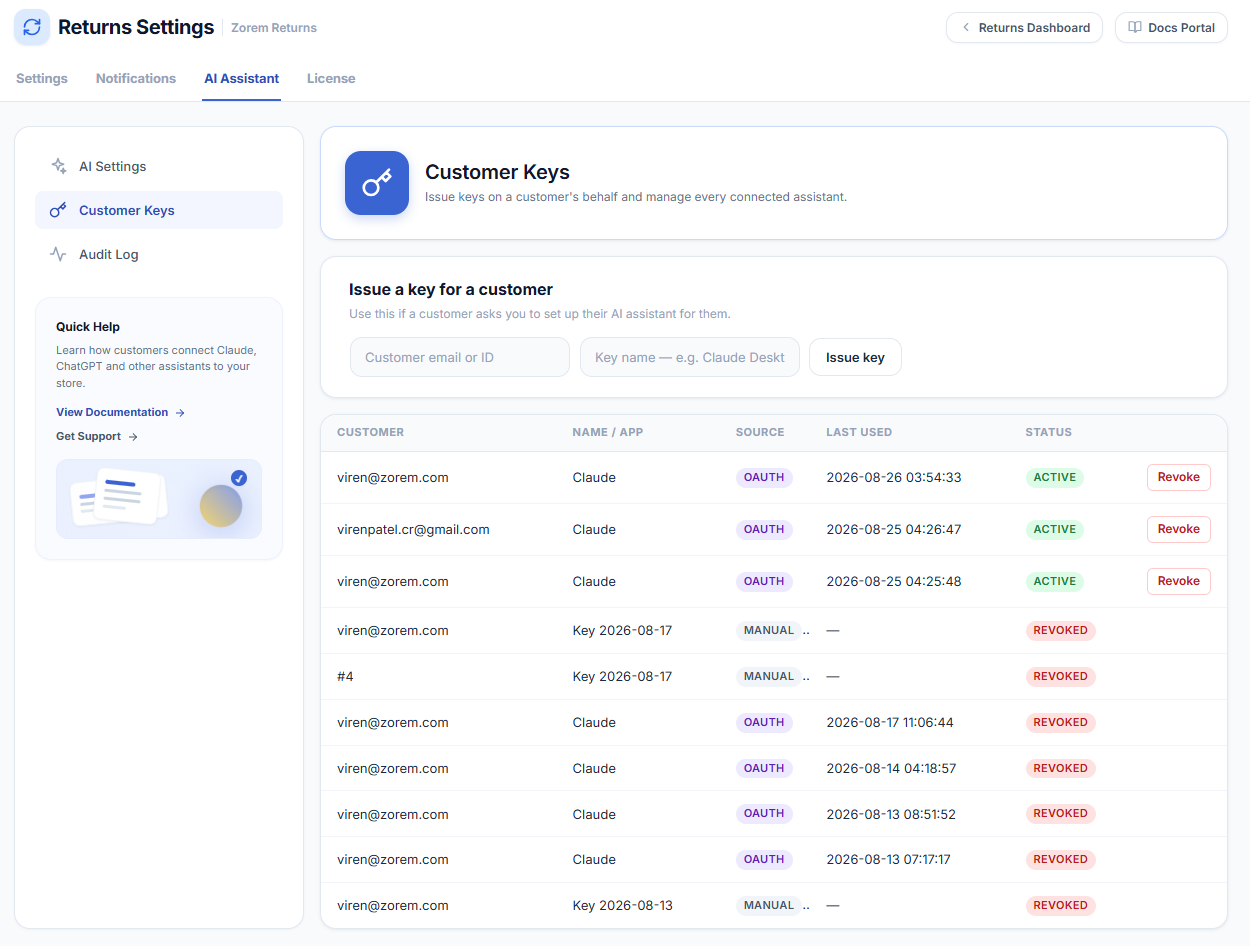Click the key icon beside Customer Keys in sidebar
The width and height of the screenshot is (1250, 946).
(x=58, y=210)
